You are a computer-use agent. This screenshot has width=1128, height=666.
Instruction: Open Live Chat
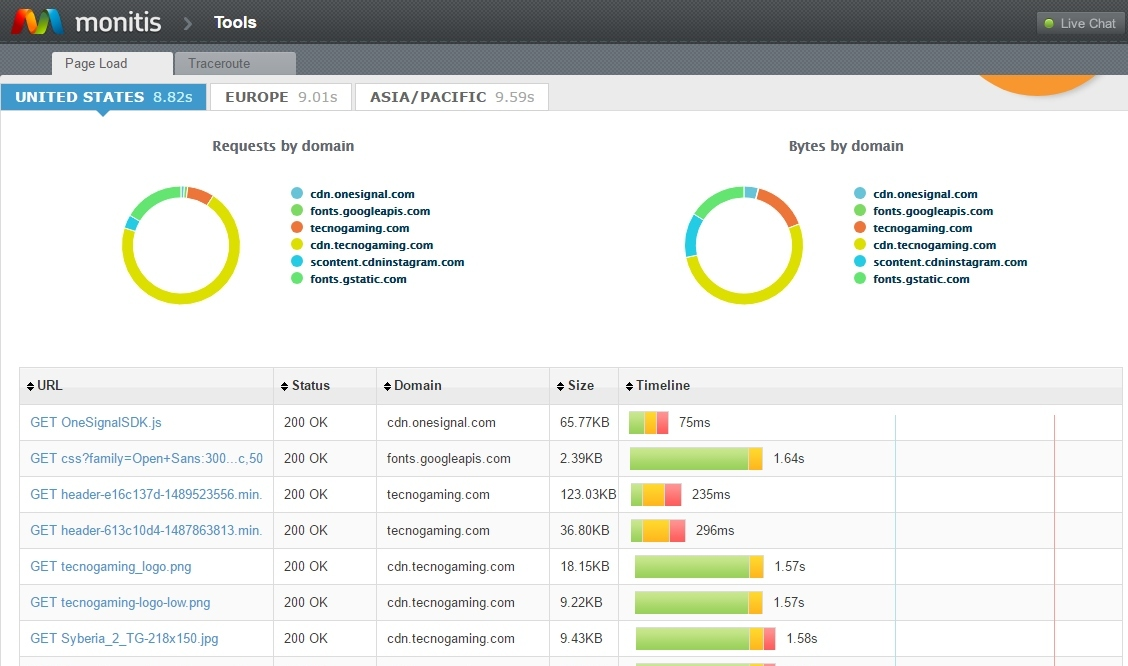tap(1080, 23)
